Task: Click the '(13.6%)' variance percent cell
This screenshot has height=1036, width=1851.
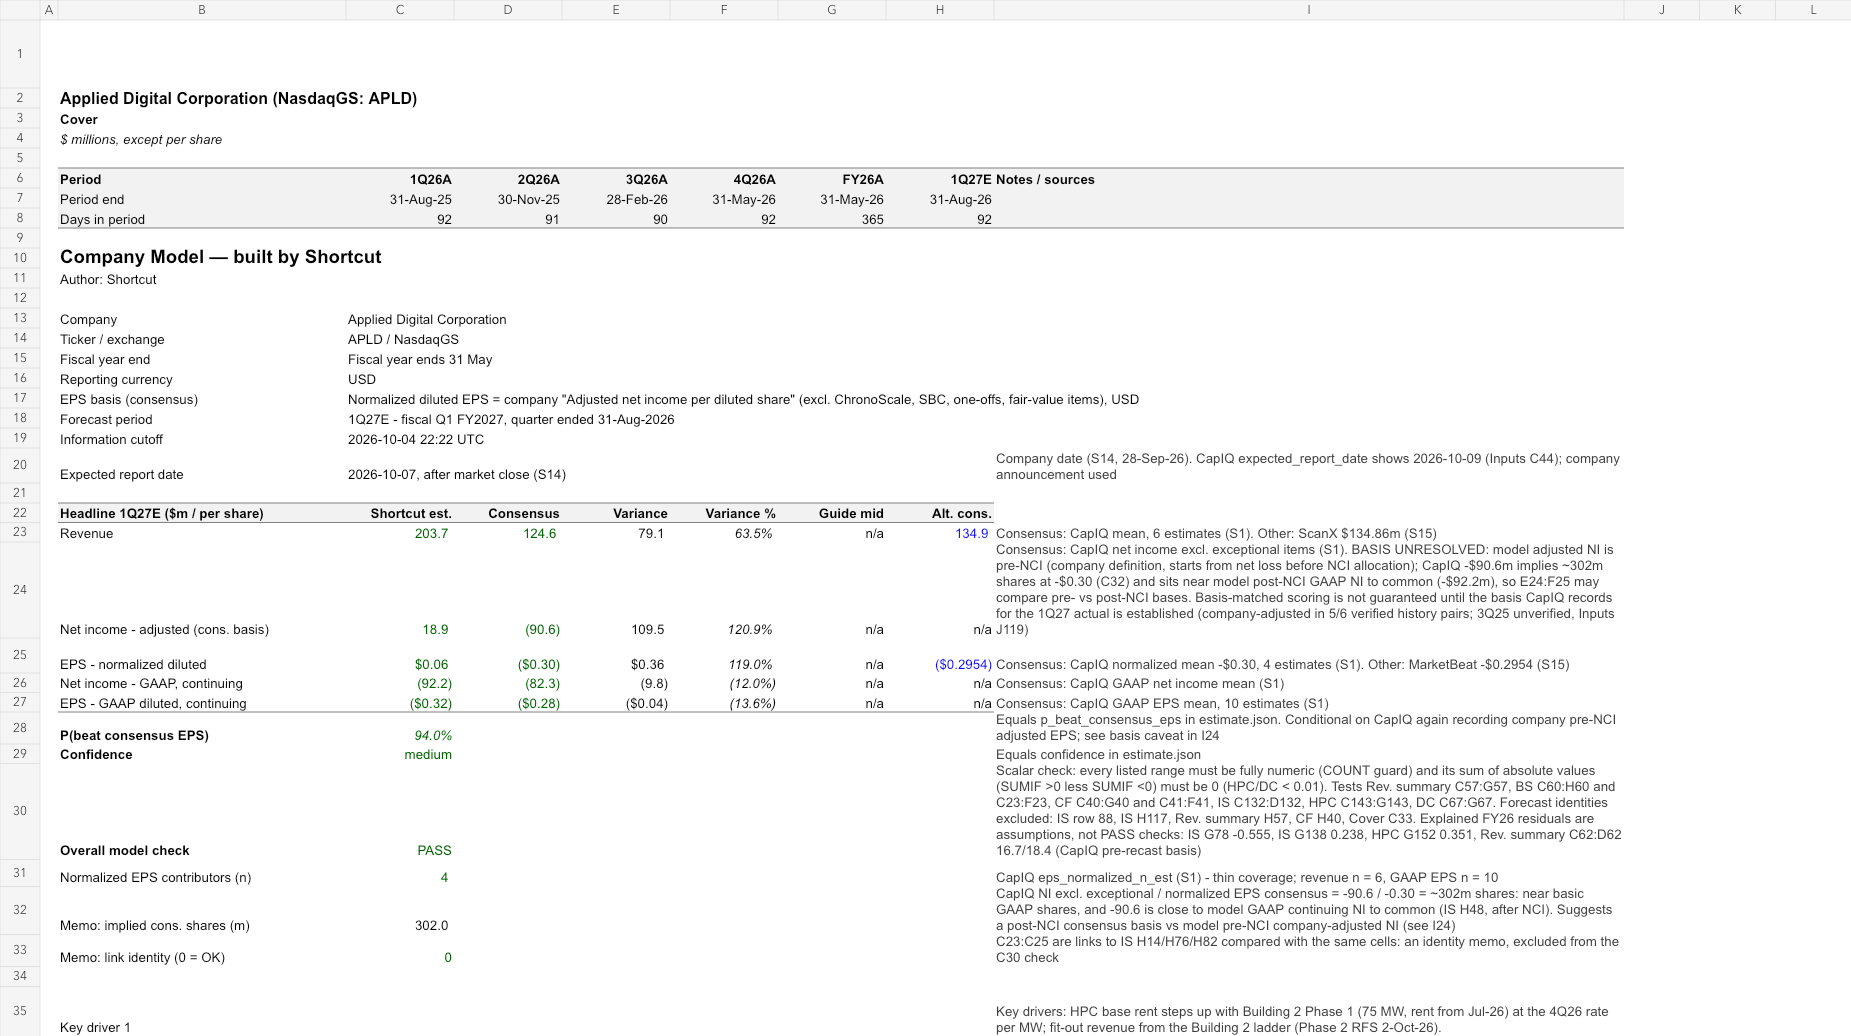Action: click(x=753, y=703)
